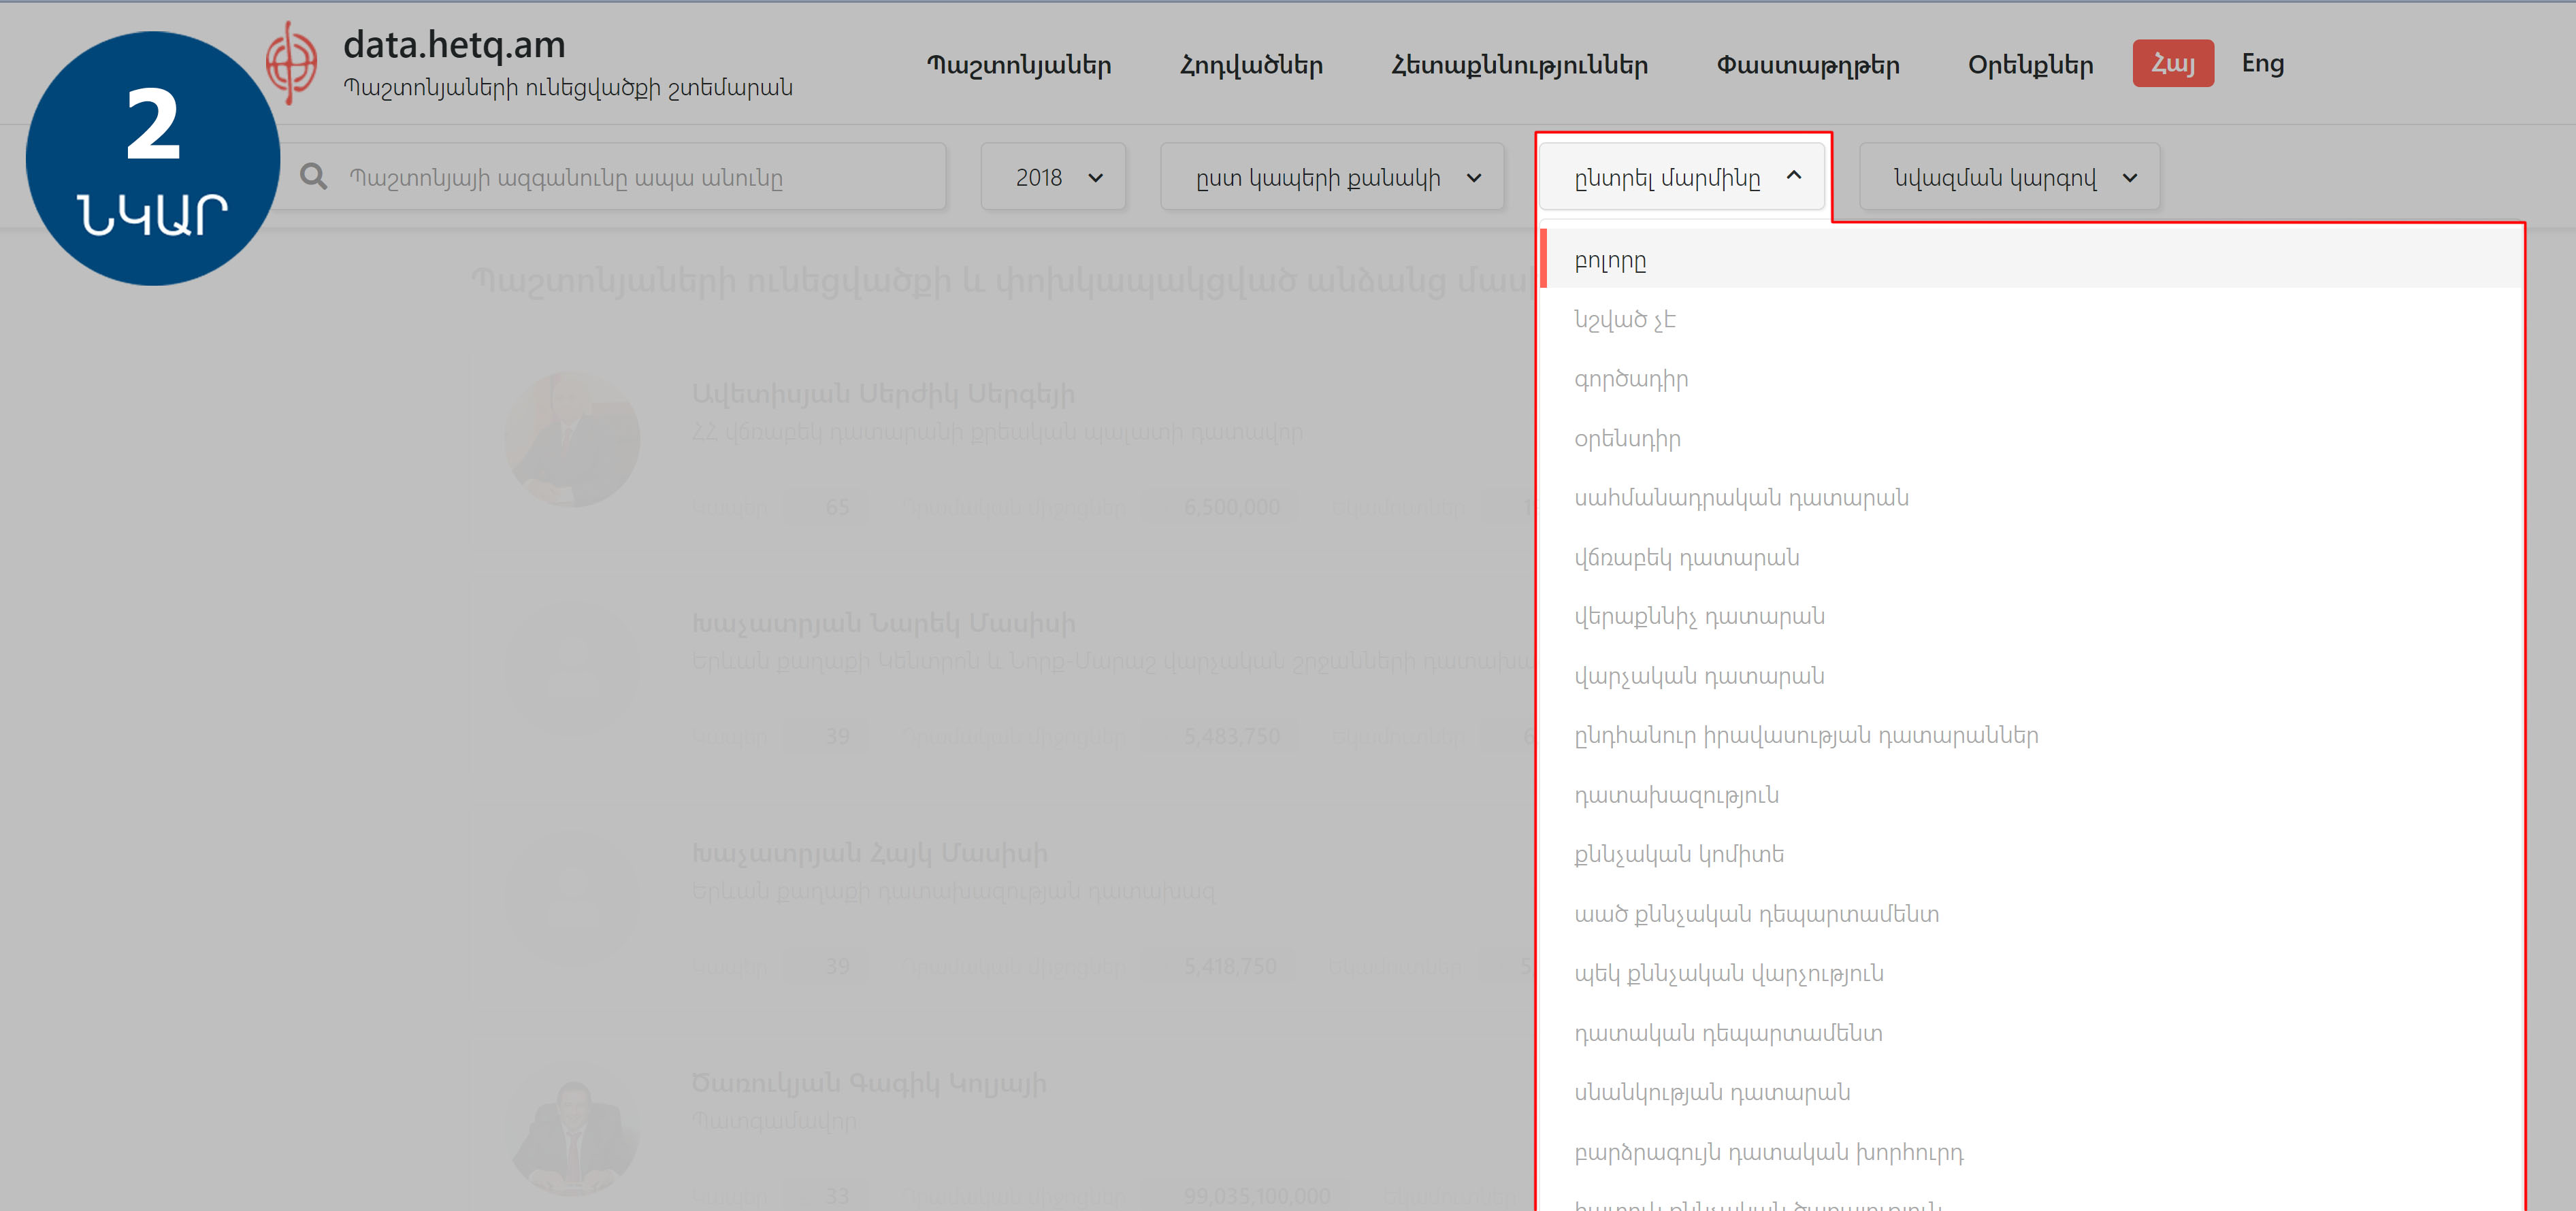
Task: Switch language to Հայ
Action: point(2173,64)
